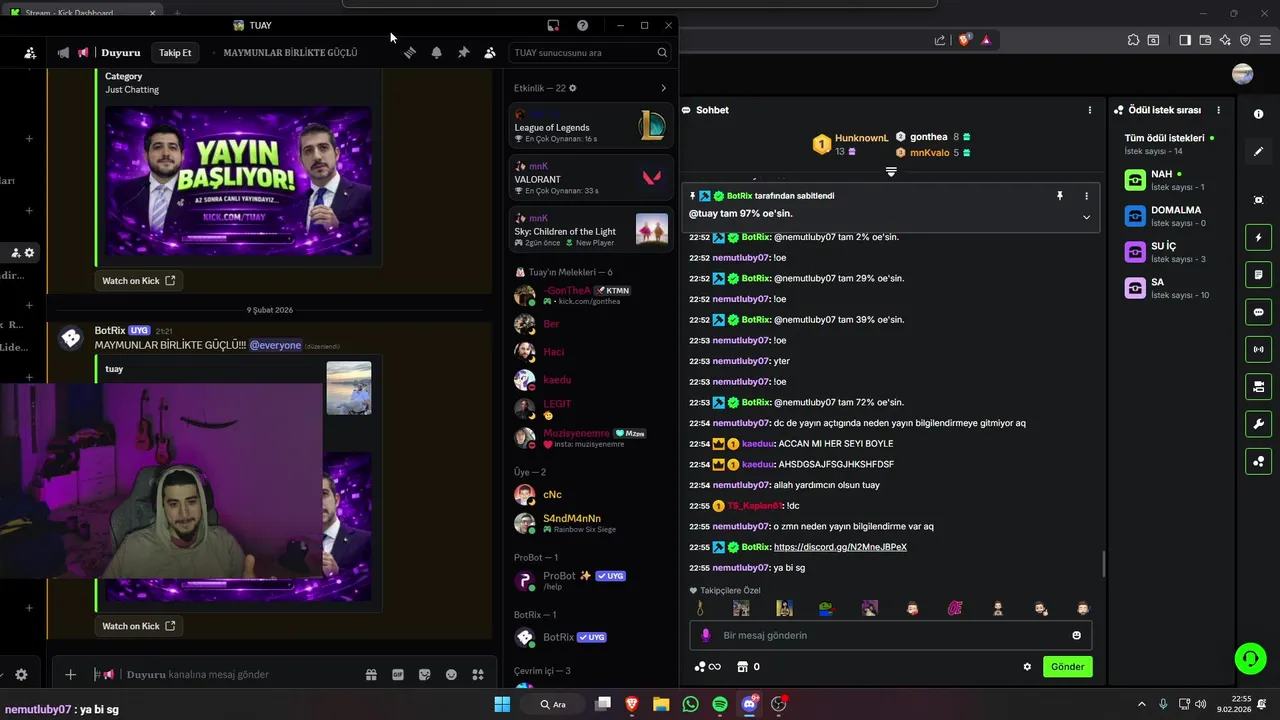Toggle Discord member list icon
This screenshot has height=720, width=1280.
click(489, 52)
